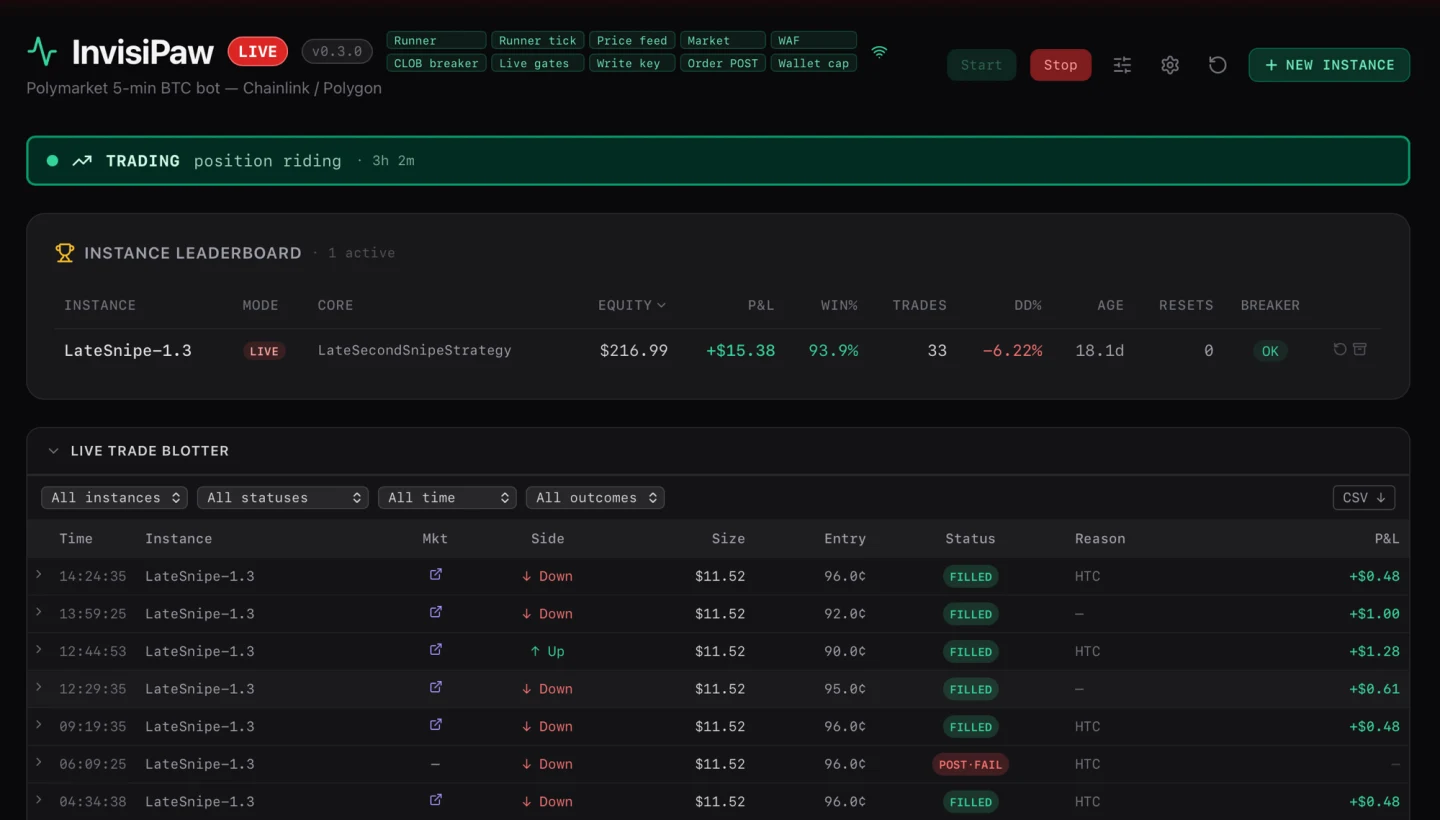Sort leaderboard by P&L column header
The image size is (1440, 820).
761,305
